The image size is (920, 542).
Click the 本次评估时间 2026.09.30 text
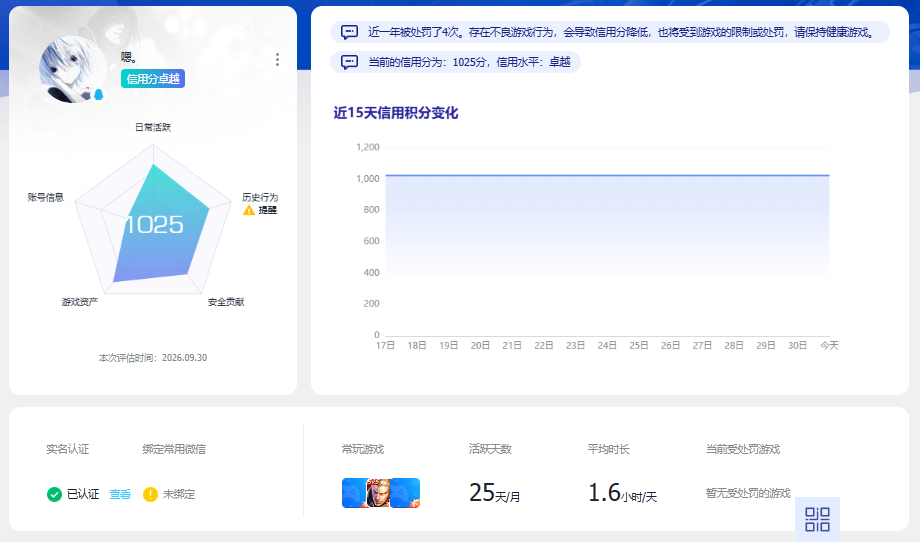153,358
